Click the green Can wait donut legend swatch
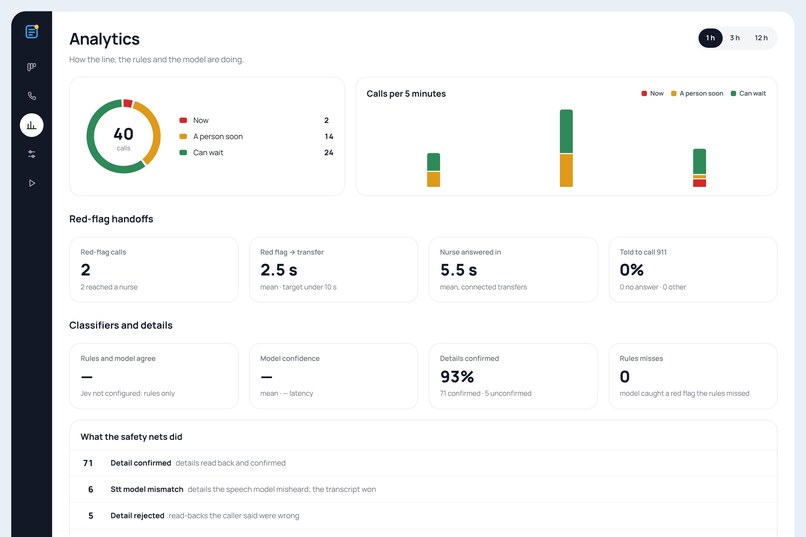 point(183,153)
